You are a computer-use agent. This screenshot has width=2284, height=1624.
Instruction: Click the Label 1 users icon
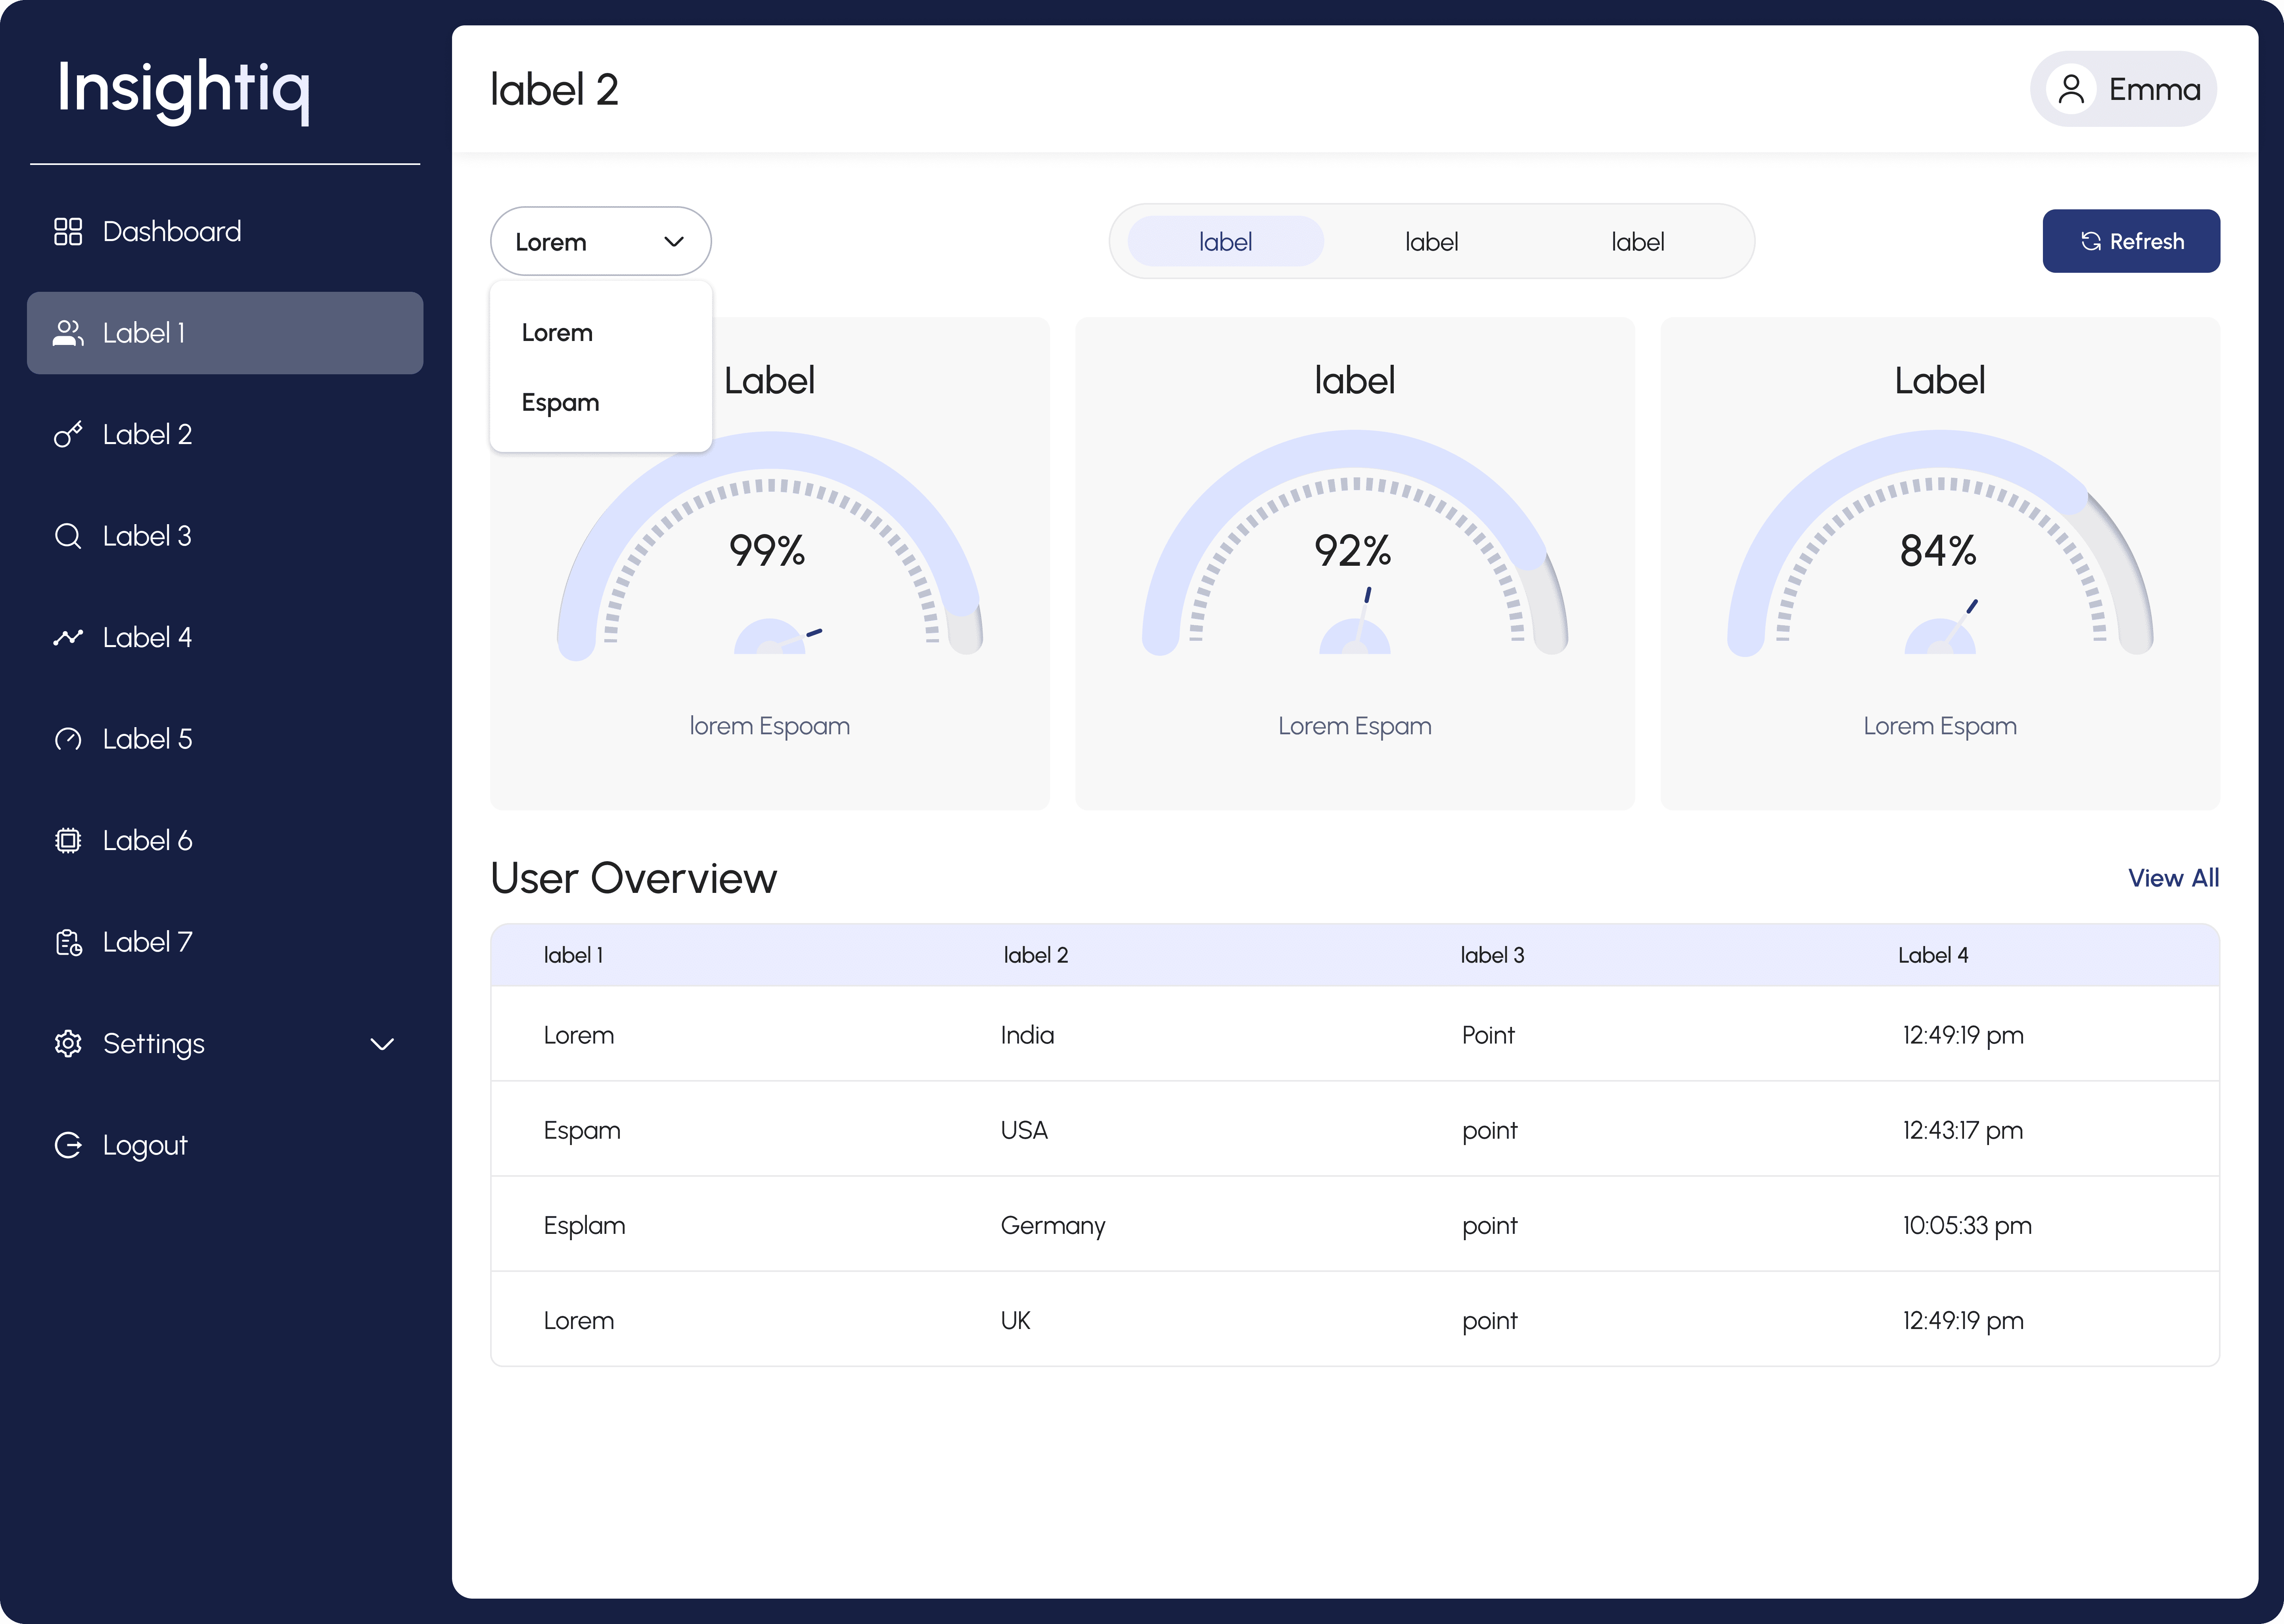pyautogui.click(x=68, y=333)
